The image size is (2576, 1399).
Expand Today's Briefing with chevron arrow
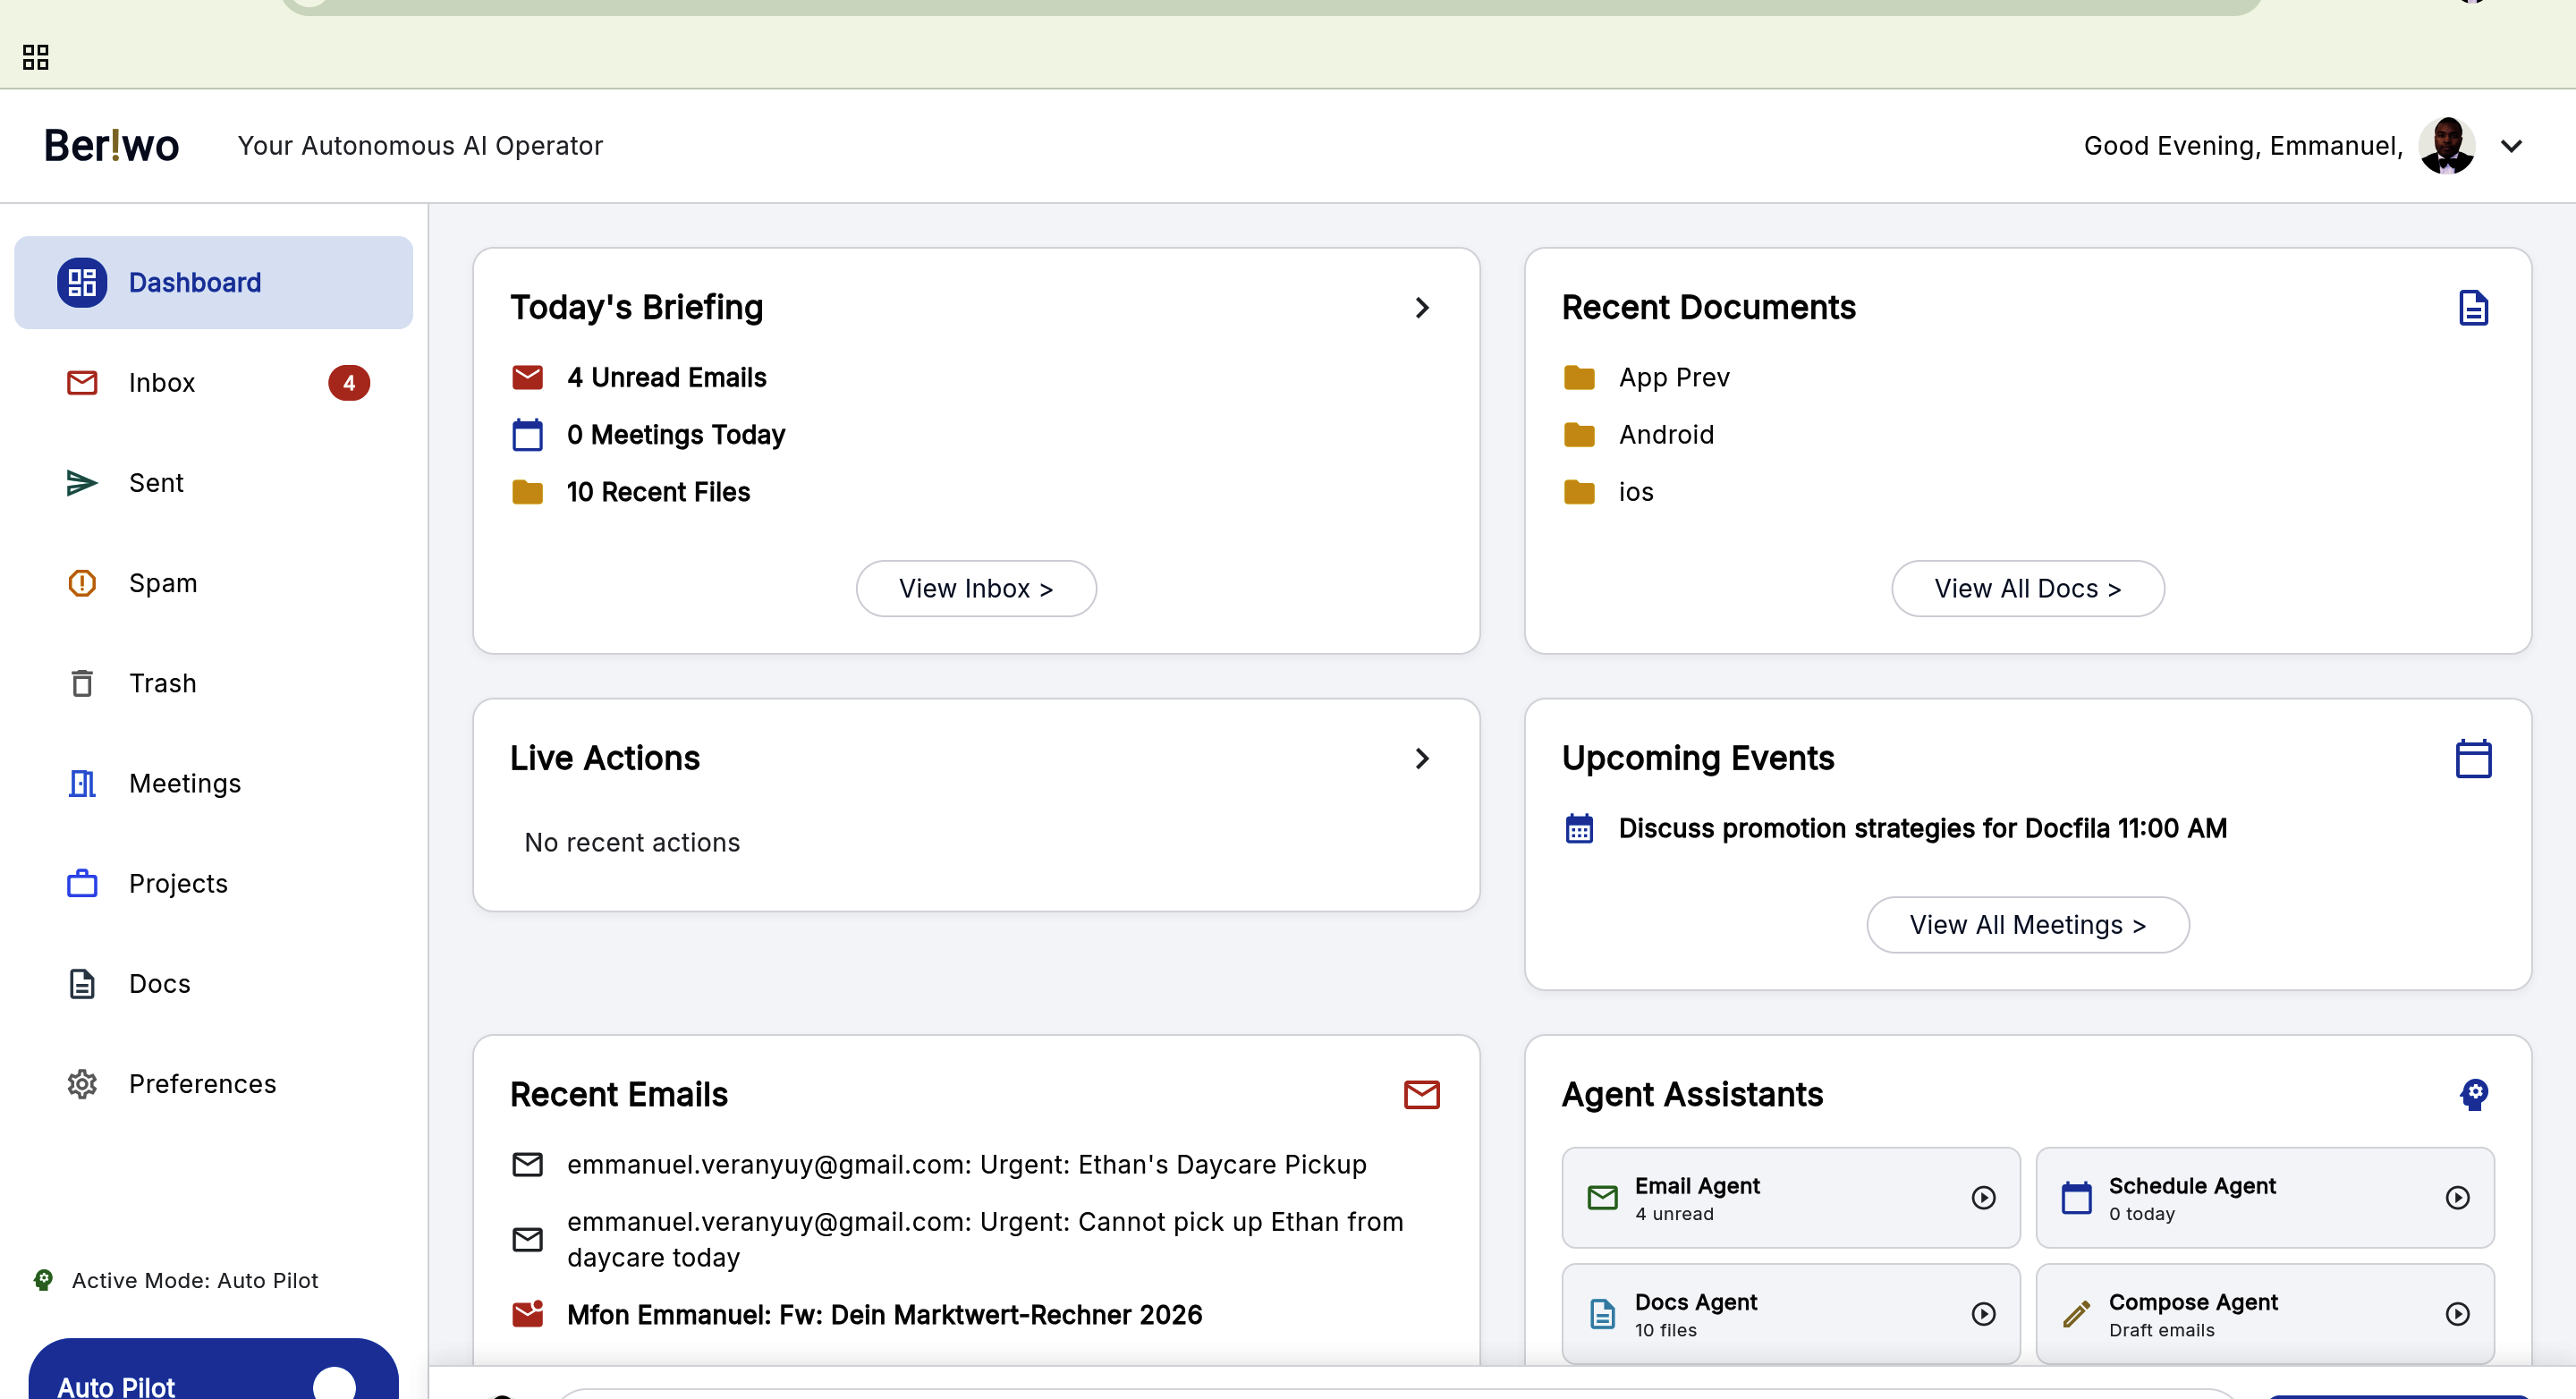click(x=1421, y=307)
